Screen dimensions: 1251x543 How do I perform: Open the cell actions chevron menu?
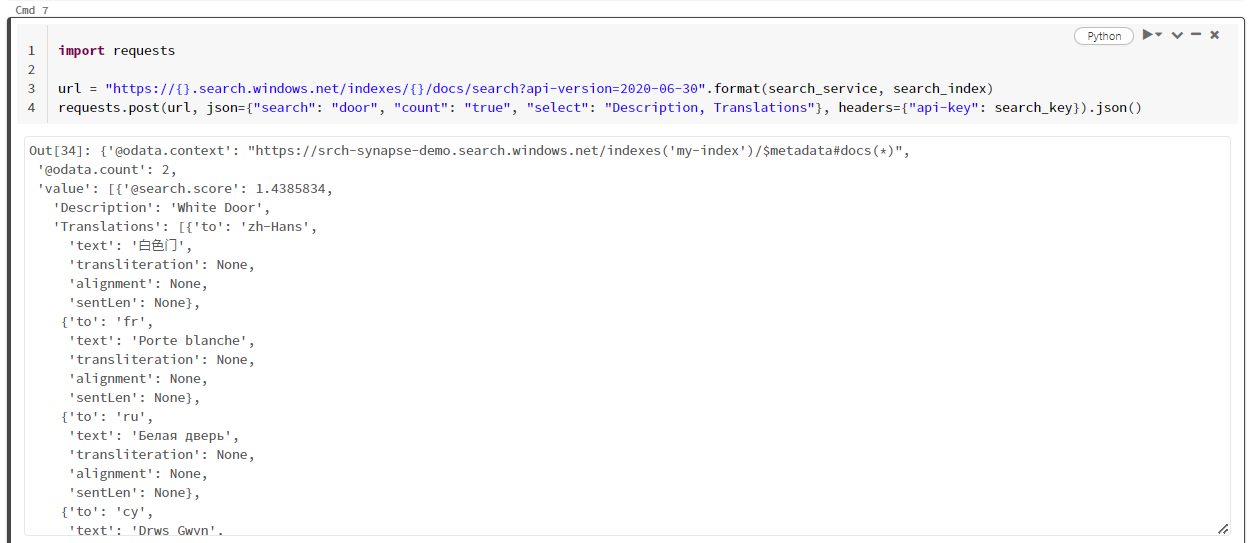pos(1177,35)
